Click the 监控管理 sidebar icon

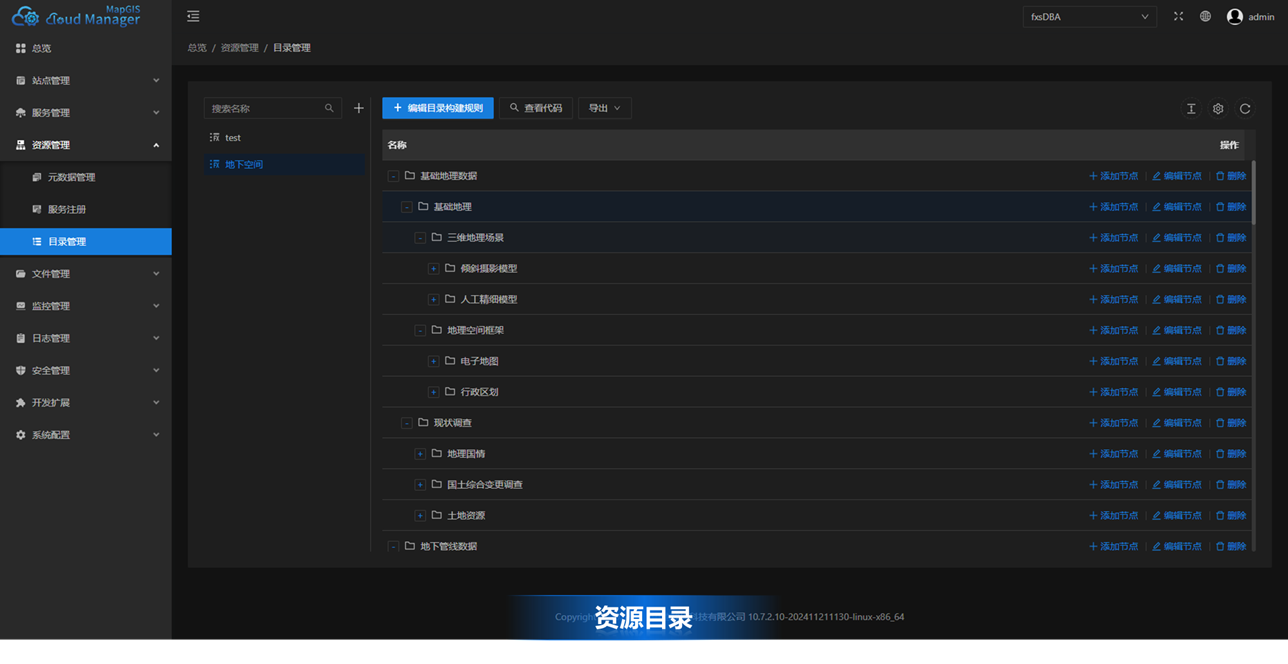(20, 306)
